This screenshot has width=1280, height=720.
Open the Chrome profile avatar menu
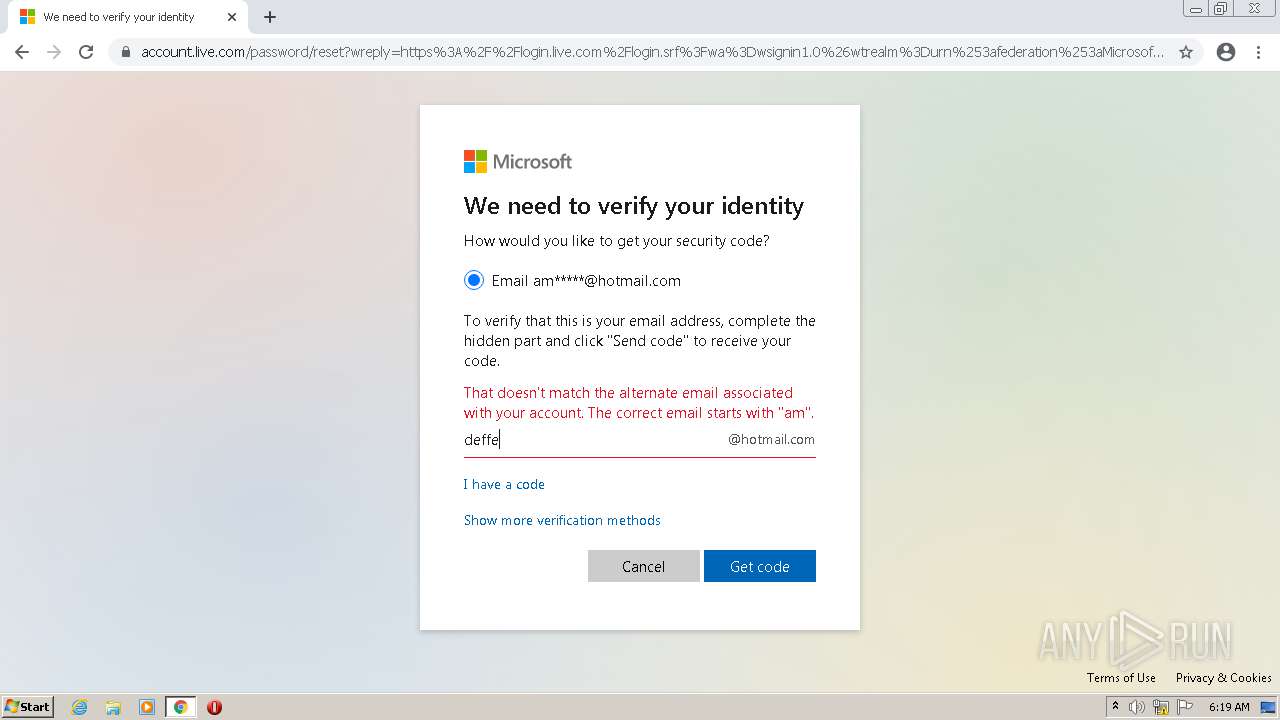point(1226,52)
